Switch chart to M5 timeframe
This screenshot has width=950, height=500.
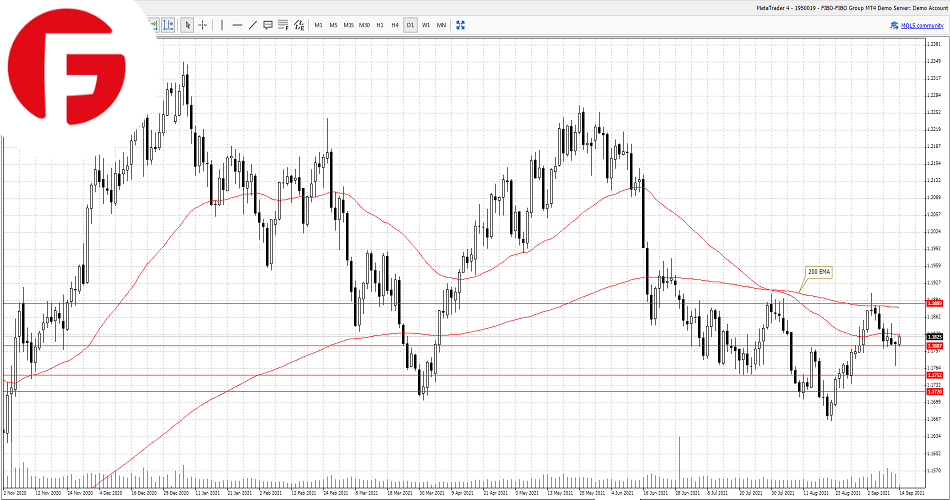pos(333,25)
